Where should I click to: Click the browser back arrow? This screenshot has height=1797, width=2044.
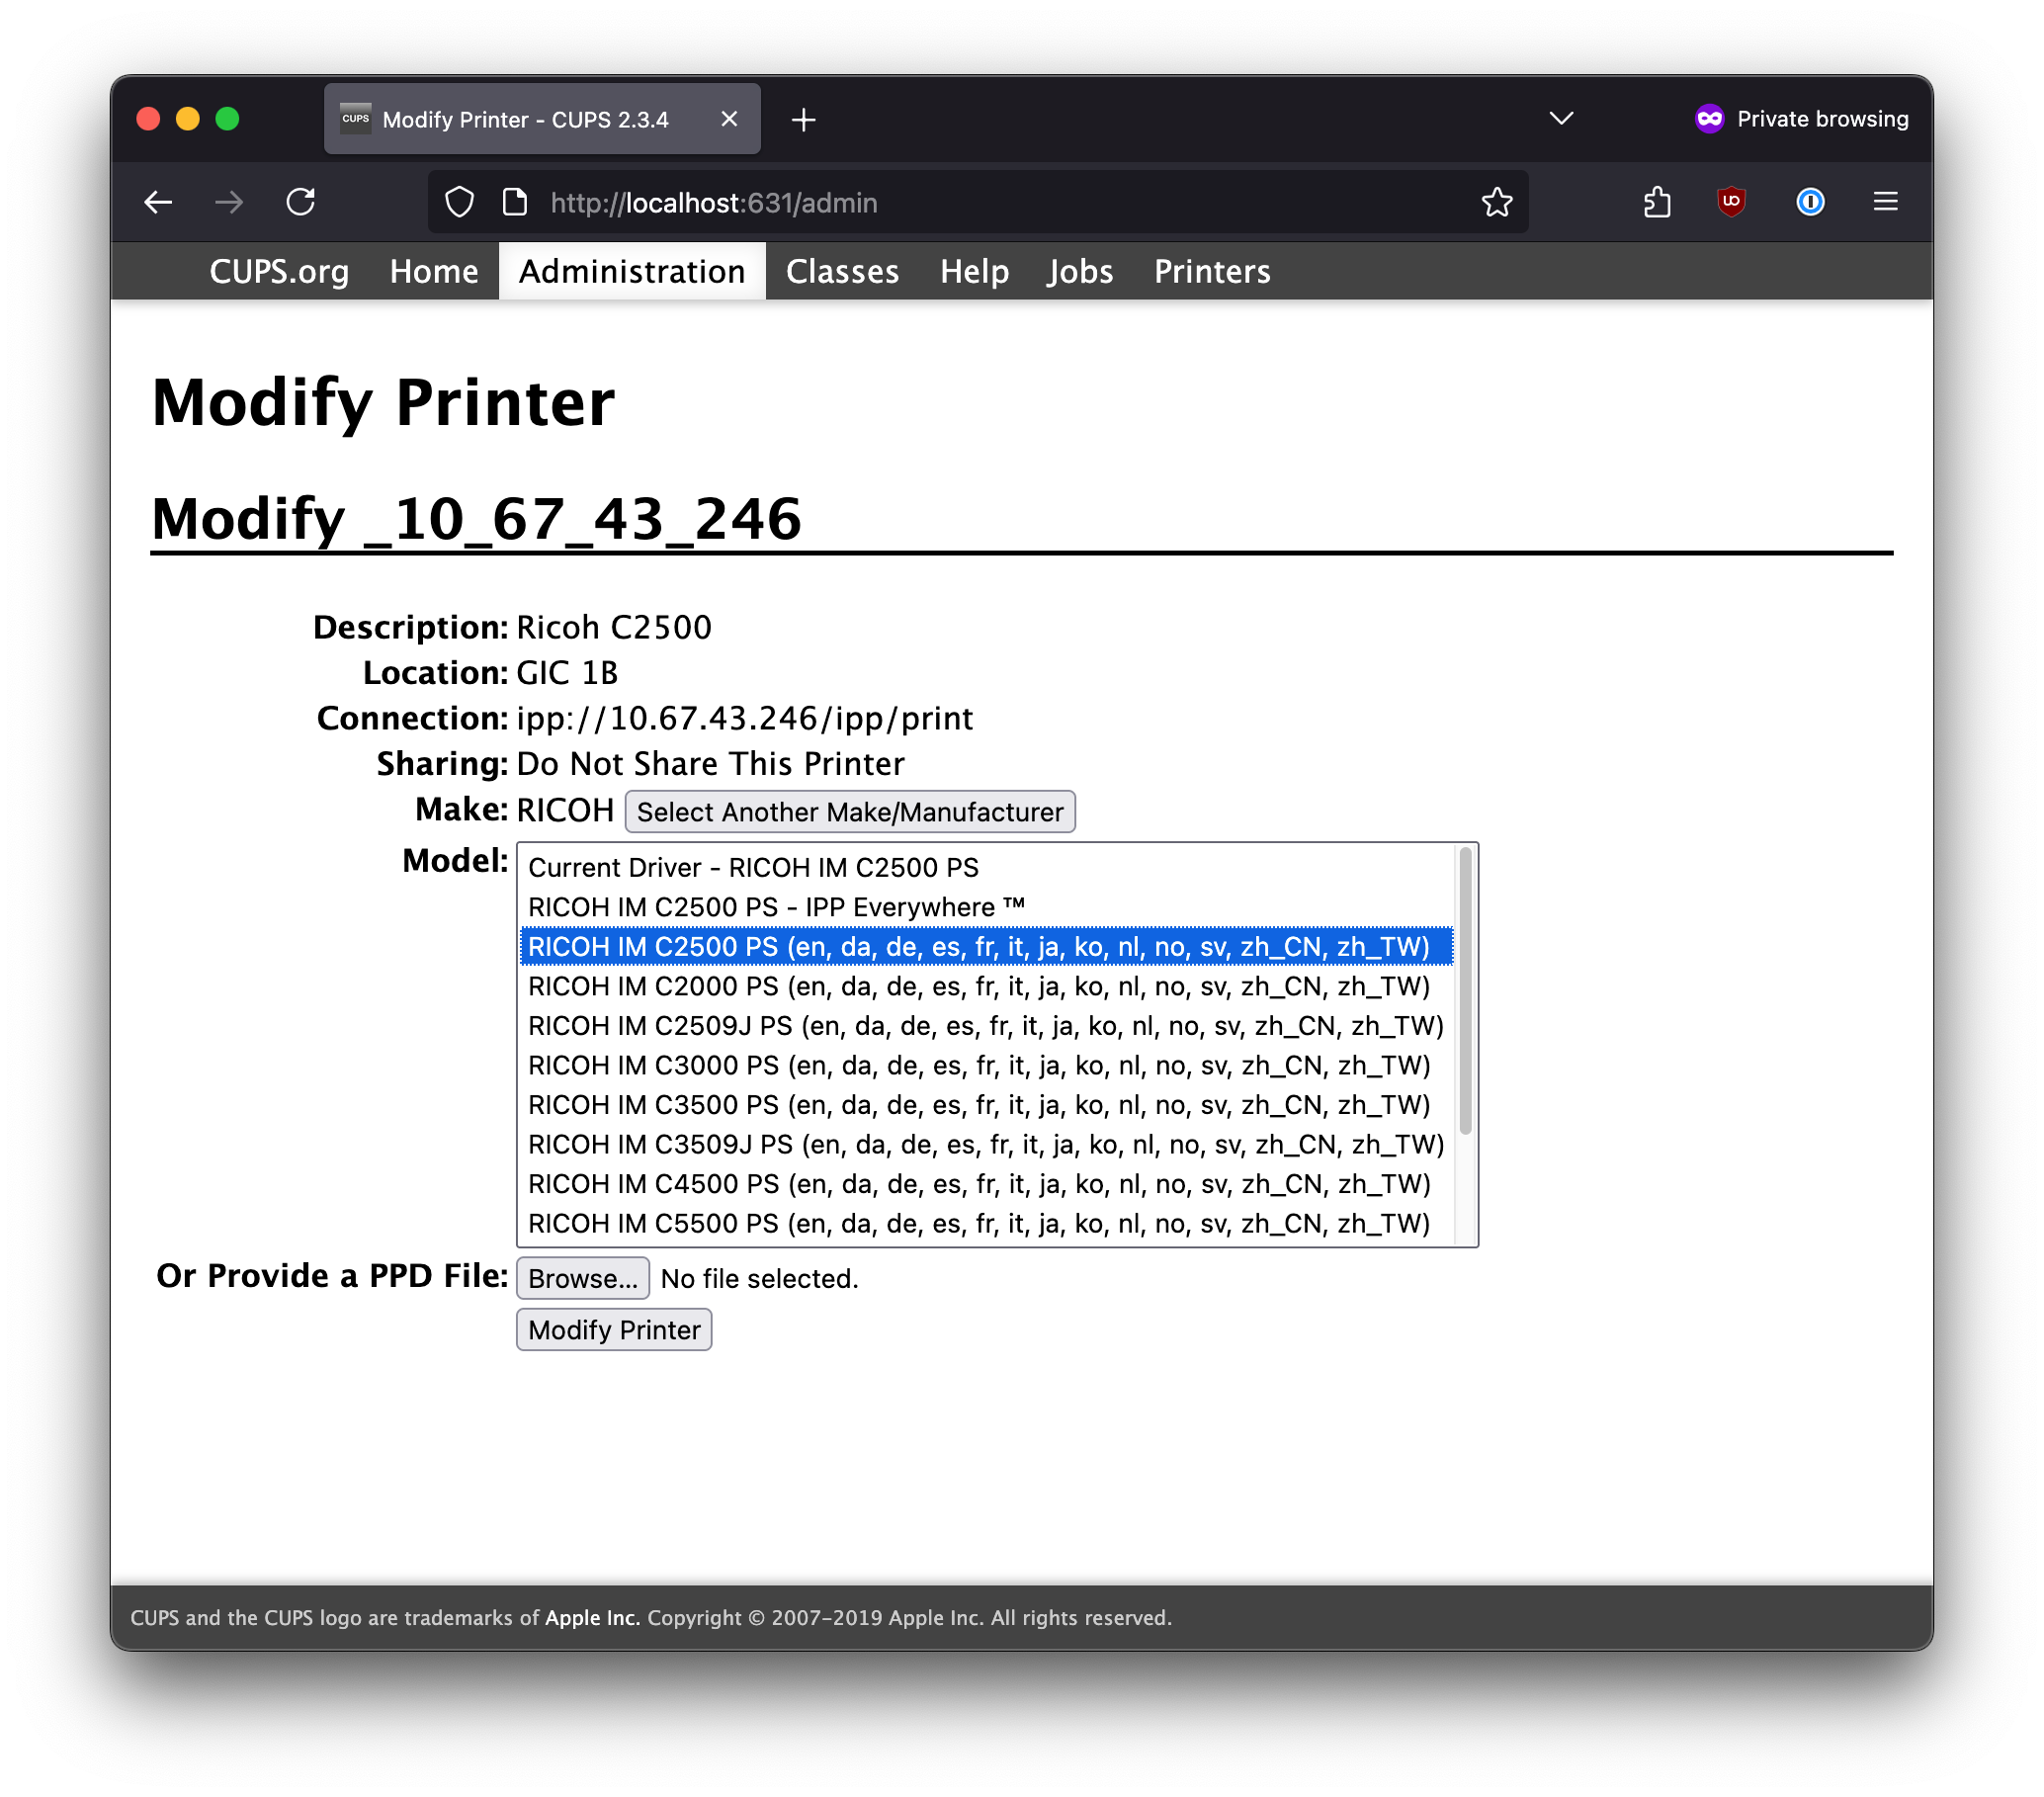coord(158,203)
